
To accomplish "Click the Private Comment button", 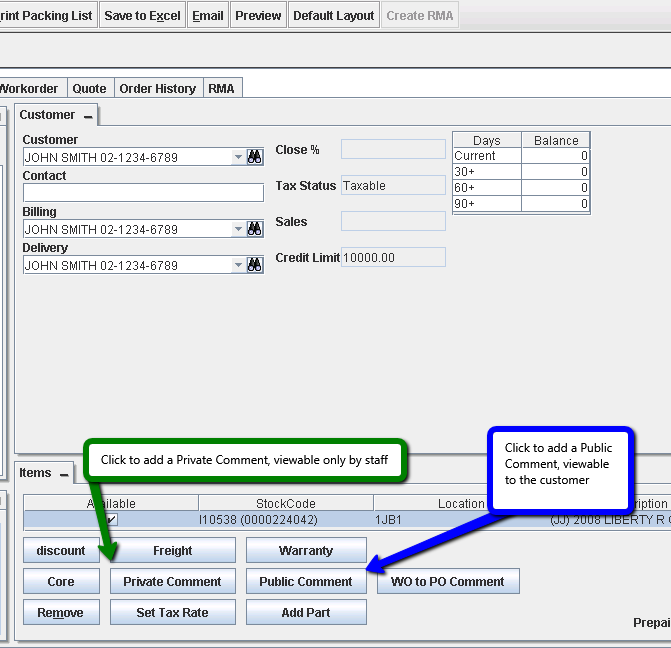I will click(x=172, y=582).
